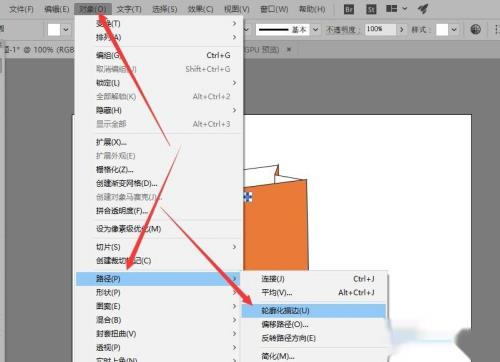500x362 pixels.
Task: Expand the opacity value arrow
Action: (402, 30)
